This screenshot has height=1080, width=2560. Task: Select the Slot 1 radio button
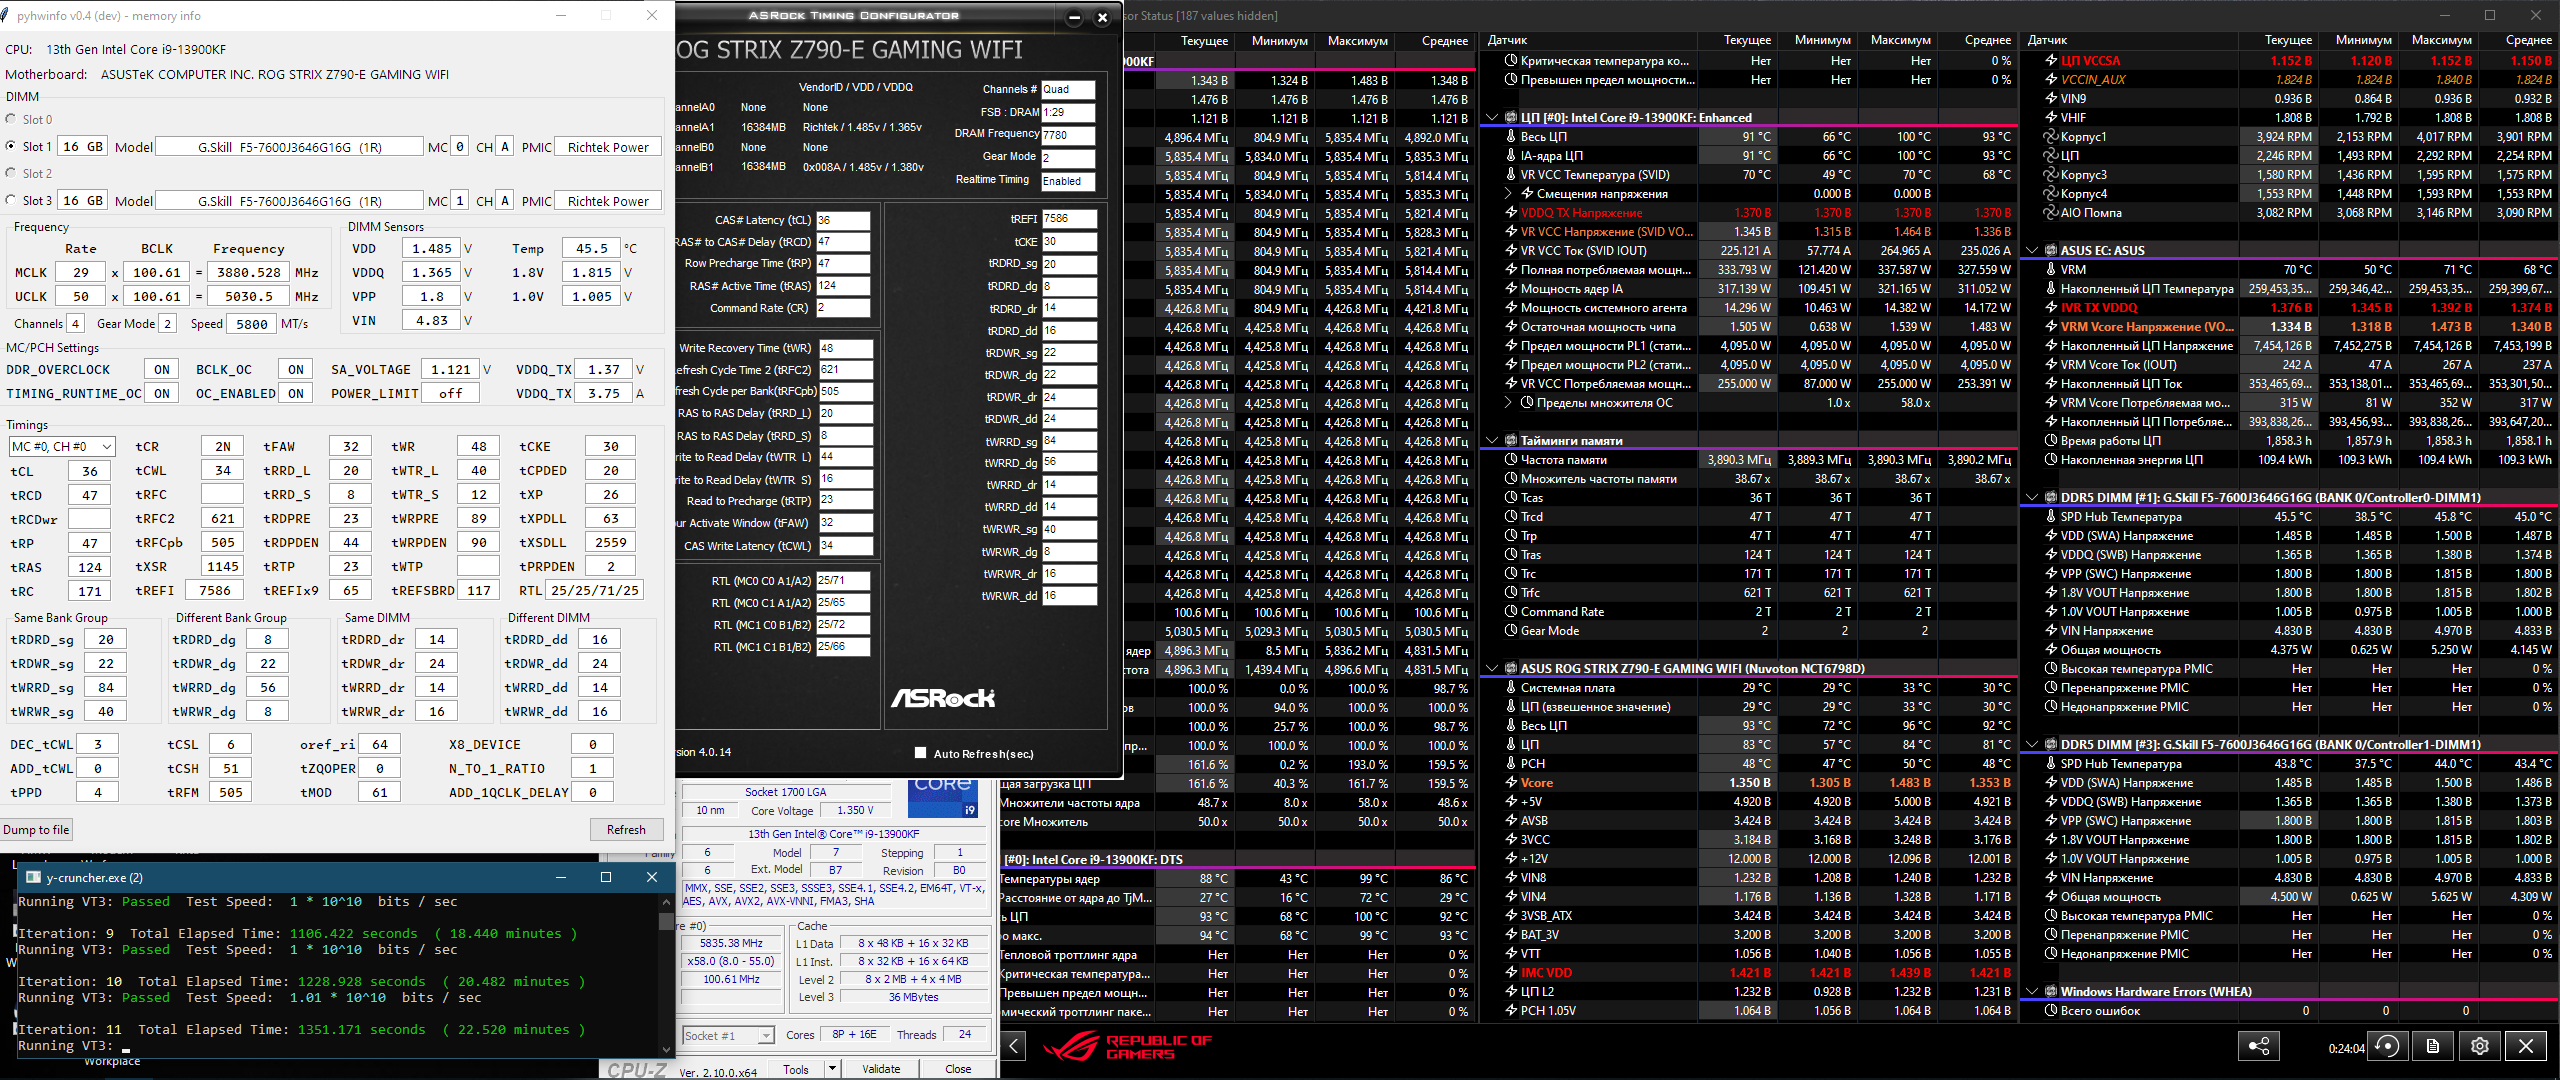(x=12, y=146)
